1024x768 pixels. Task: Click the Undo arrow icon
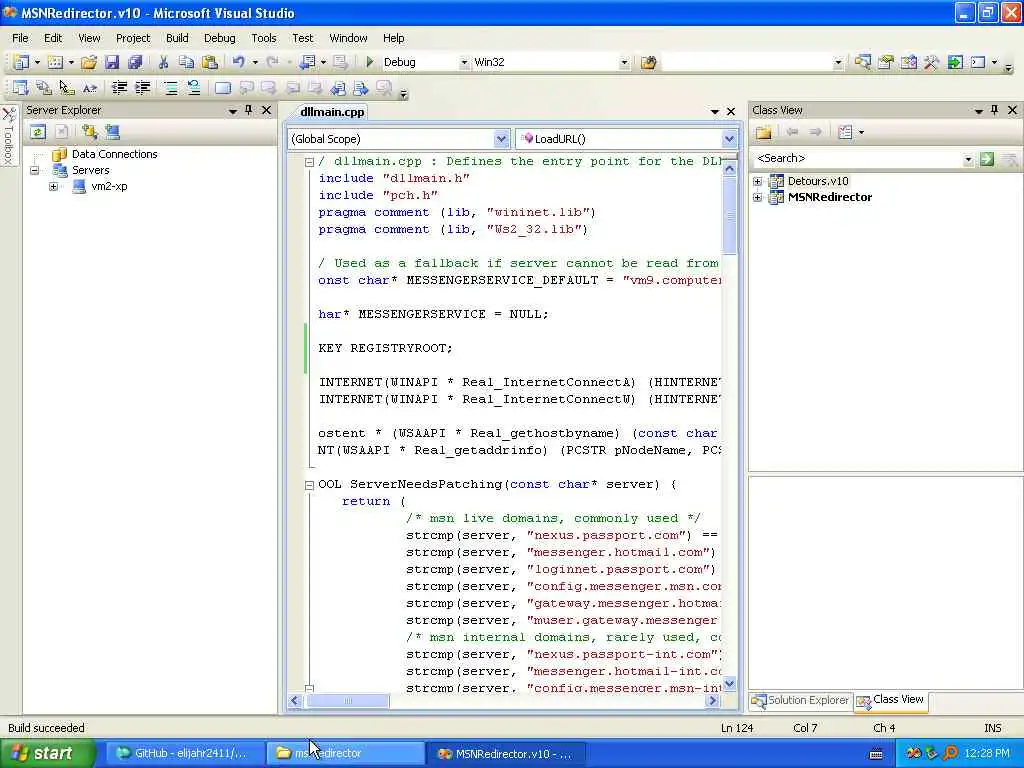point(238,62)
